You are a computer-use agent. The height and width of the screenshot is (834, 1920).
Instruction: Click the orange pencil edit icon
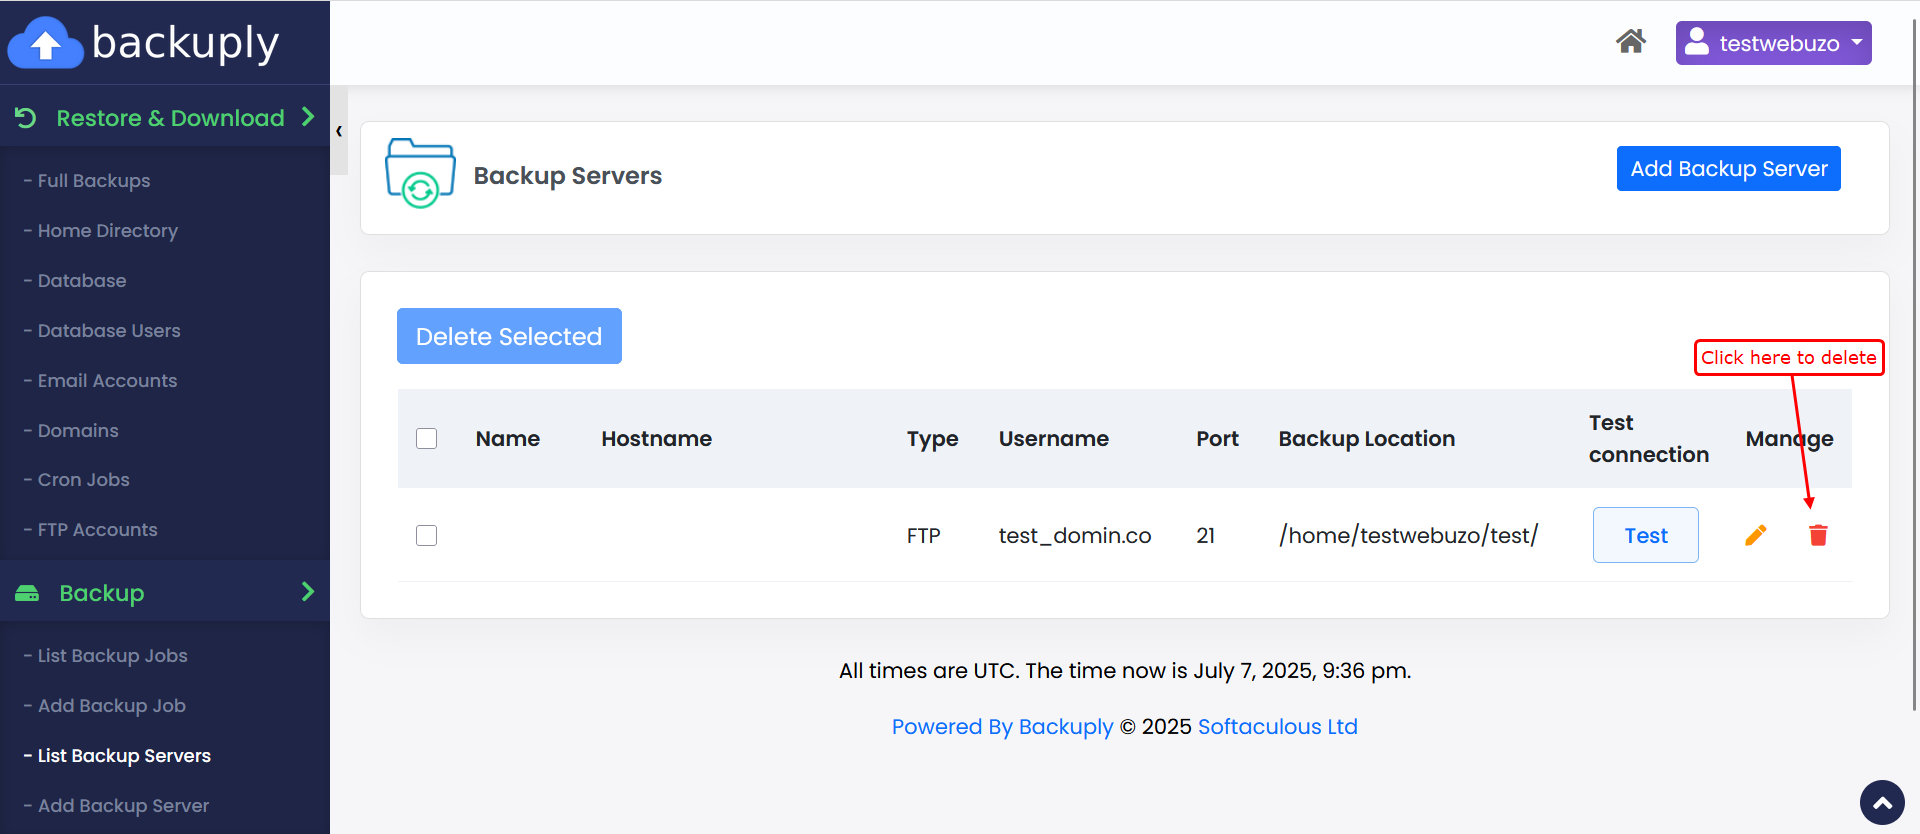click(x=1755, y=536)
